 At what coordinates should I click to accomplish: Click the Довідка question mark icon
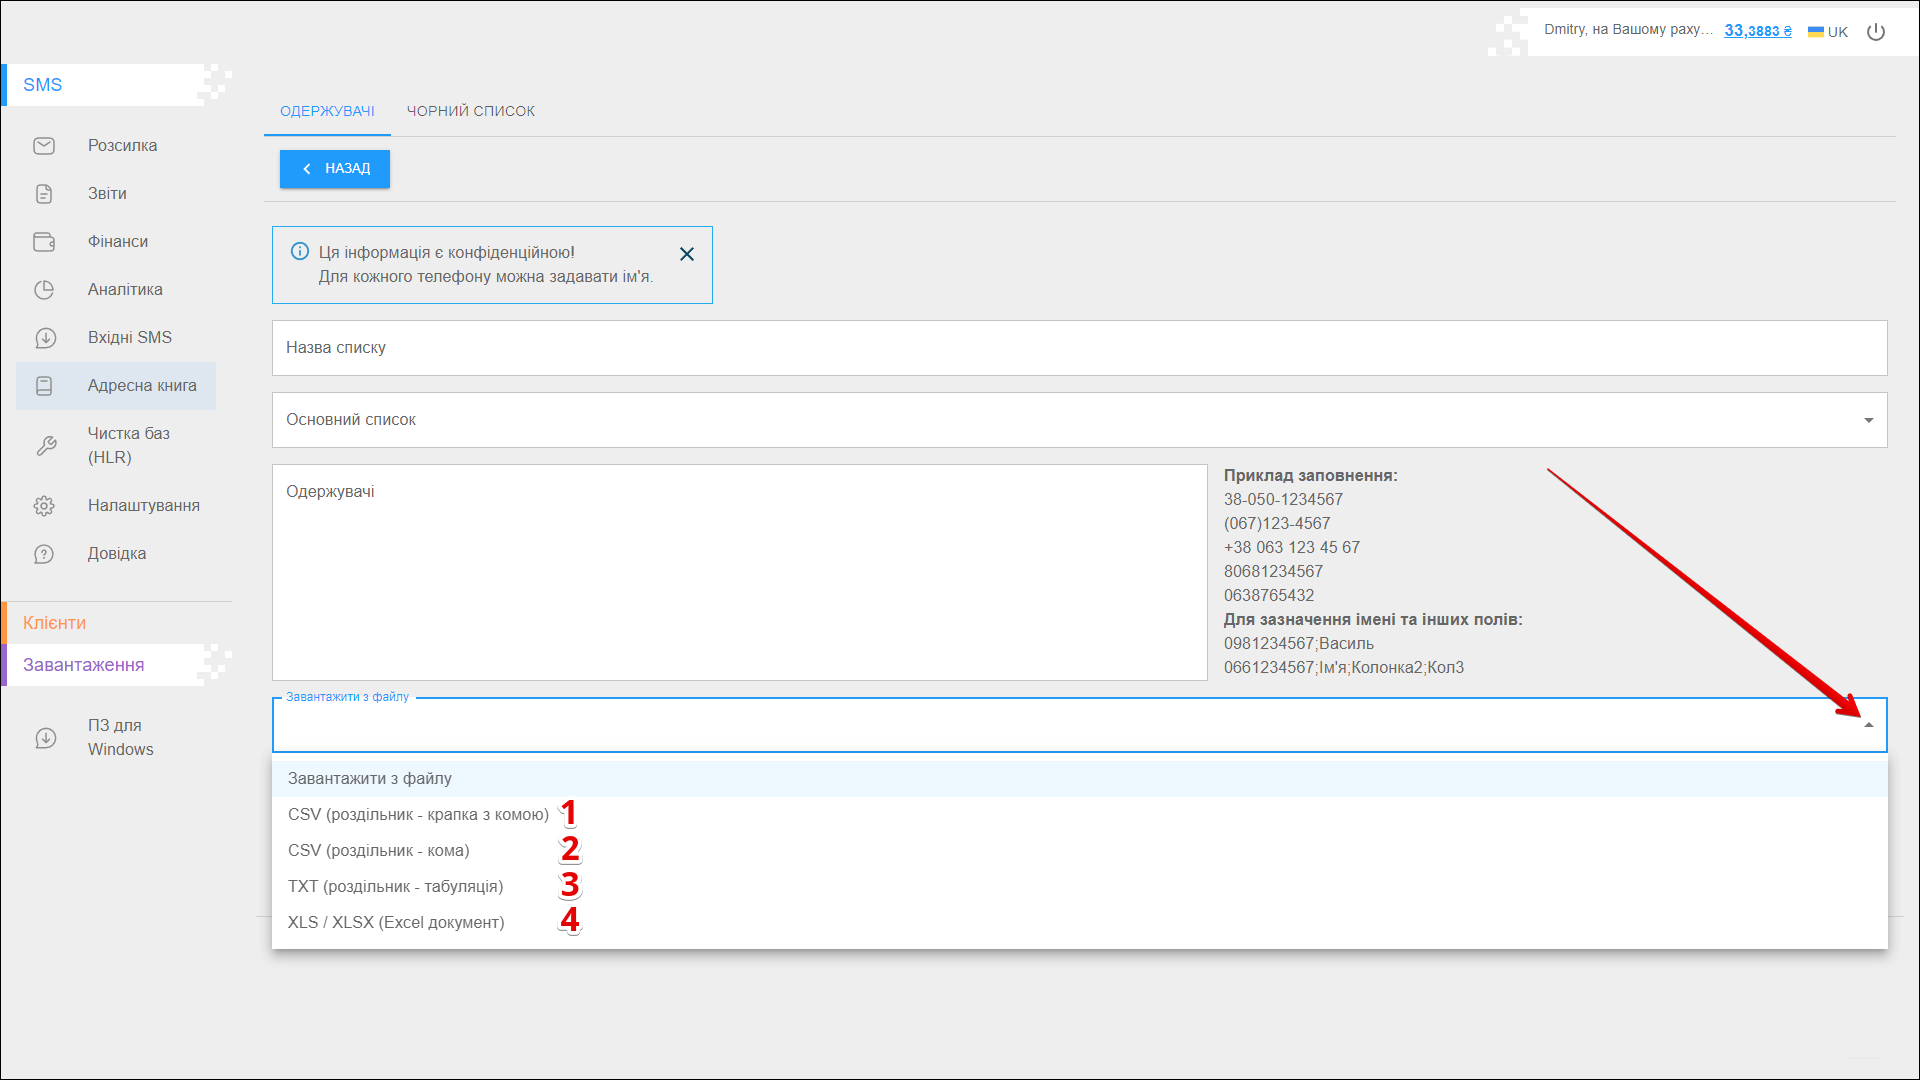coord(44,554)
